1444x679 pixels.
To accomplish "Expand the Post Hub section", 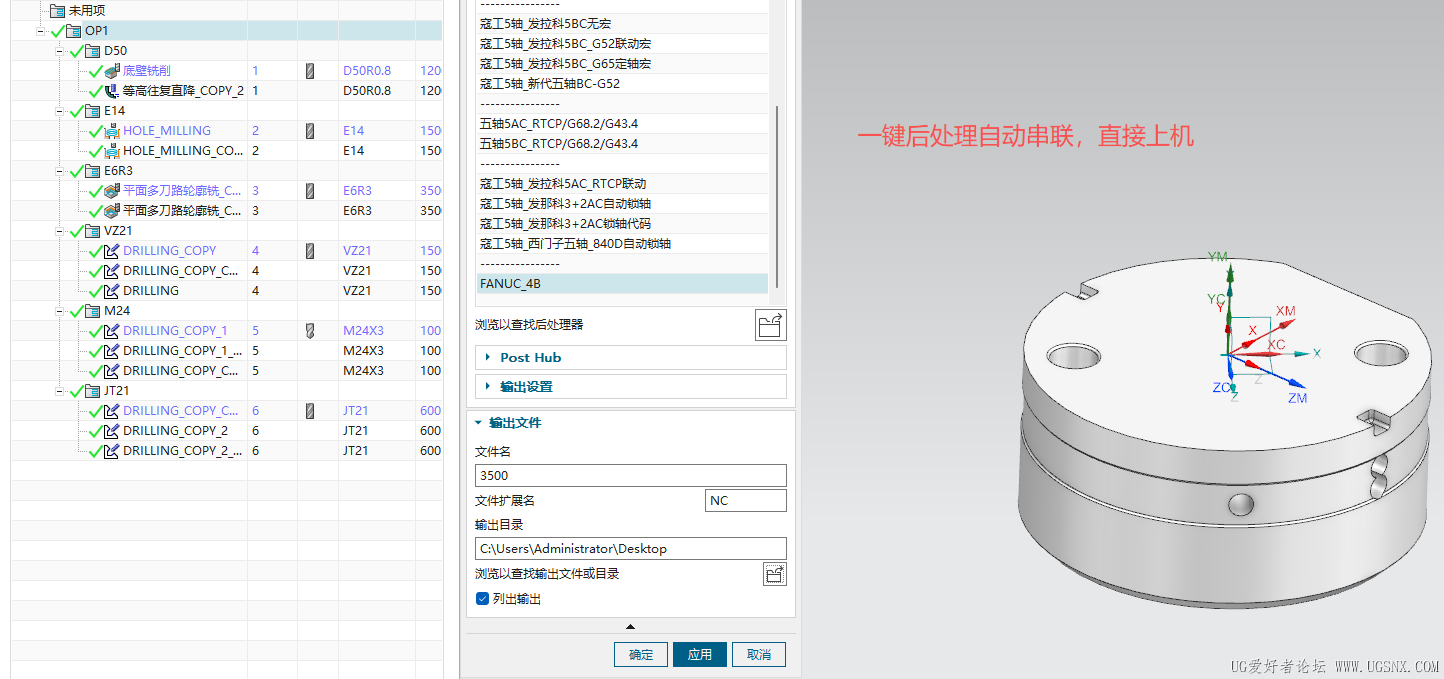I will pyautogui.click(x=488, y=358).
